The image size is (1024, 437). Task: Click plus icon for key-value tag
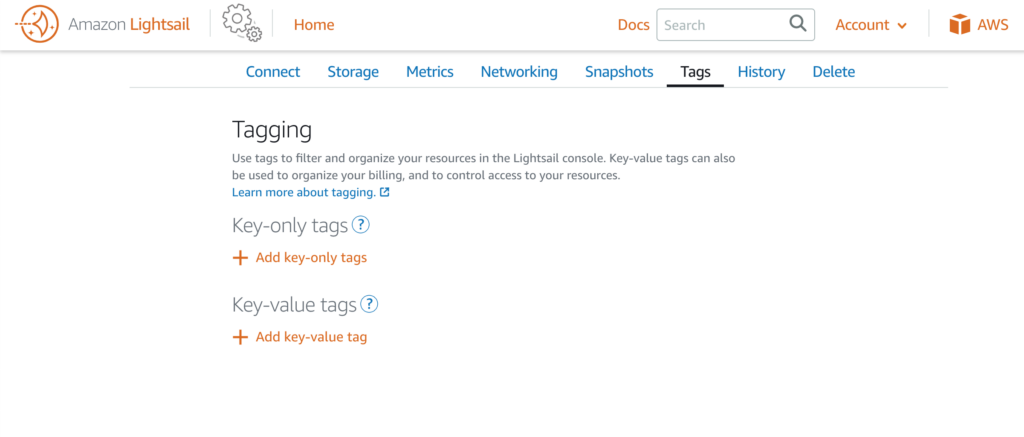240,337
